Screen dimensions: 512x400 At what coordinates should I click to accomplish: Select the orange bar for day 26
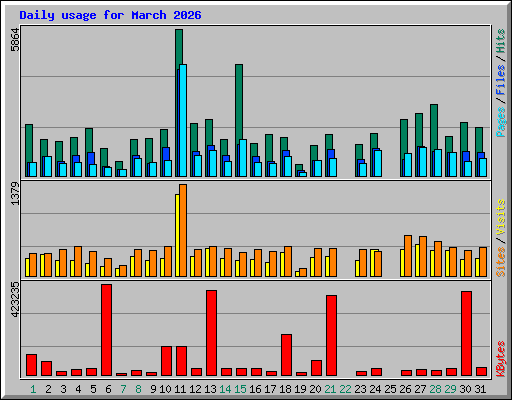pos(408,256)
